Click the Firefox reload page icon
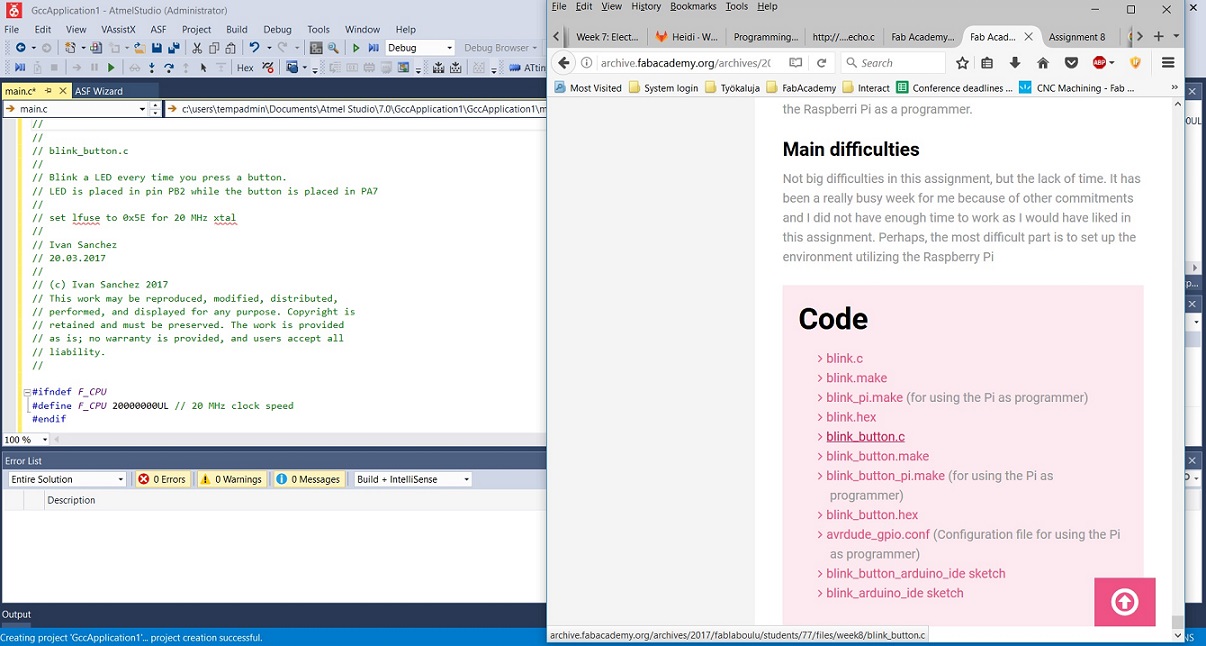The width and height of the screenshot is (1206, 646). click(821, 62)
